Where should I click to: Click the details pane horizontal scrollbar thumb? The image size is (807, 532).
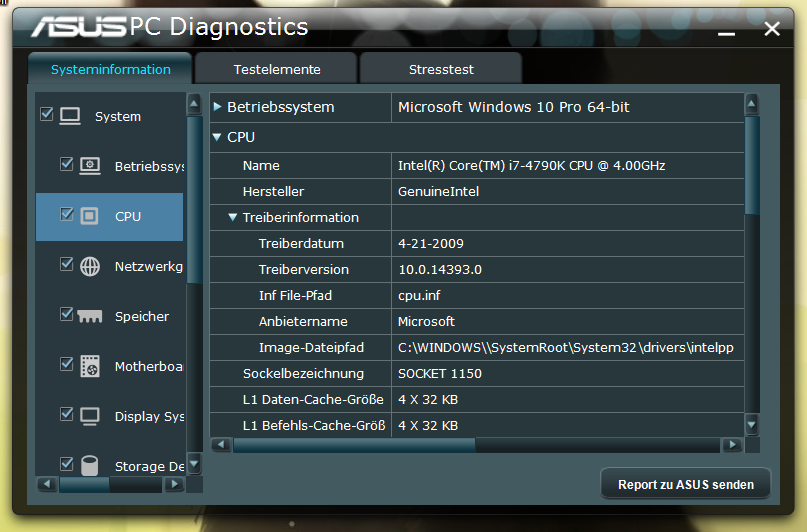pyautogui.click(x=354, y=445)
